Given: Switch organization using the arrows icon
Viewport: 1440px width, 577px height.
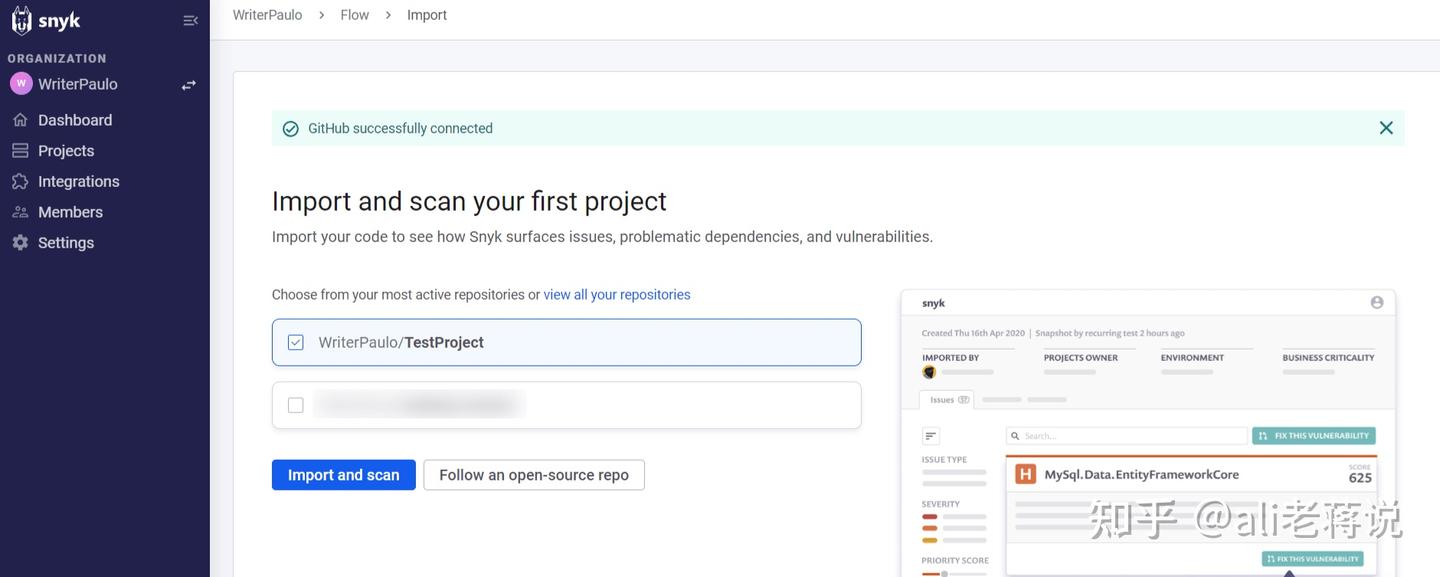Looking at the screenshot, I should [x=188, y=85].
